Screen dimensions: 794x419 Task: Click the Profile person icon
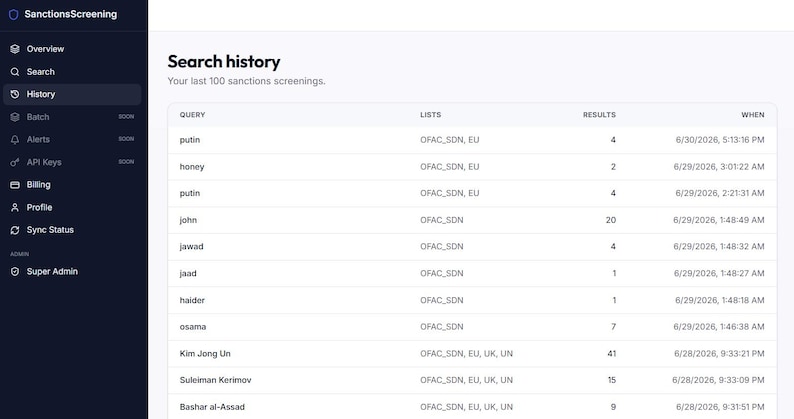tap(15, 207)
